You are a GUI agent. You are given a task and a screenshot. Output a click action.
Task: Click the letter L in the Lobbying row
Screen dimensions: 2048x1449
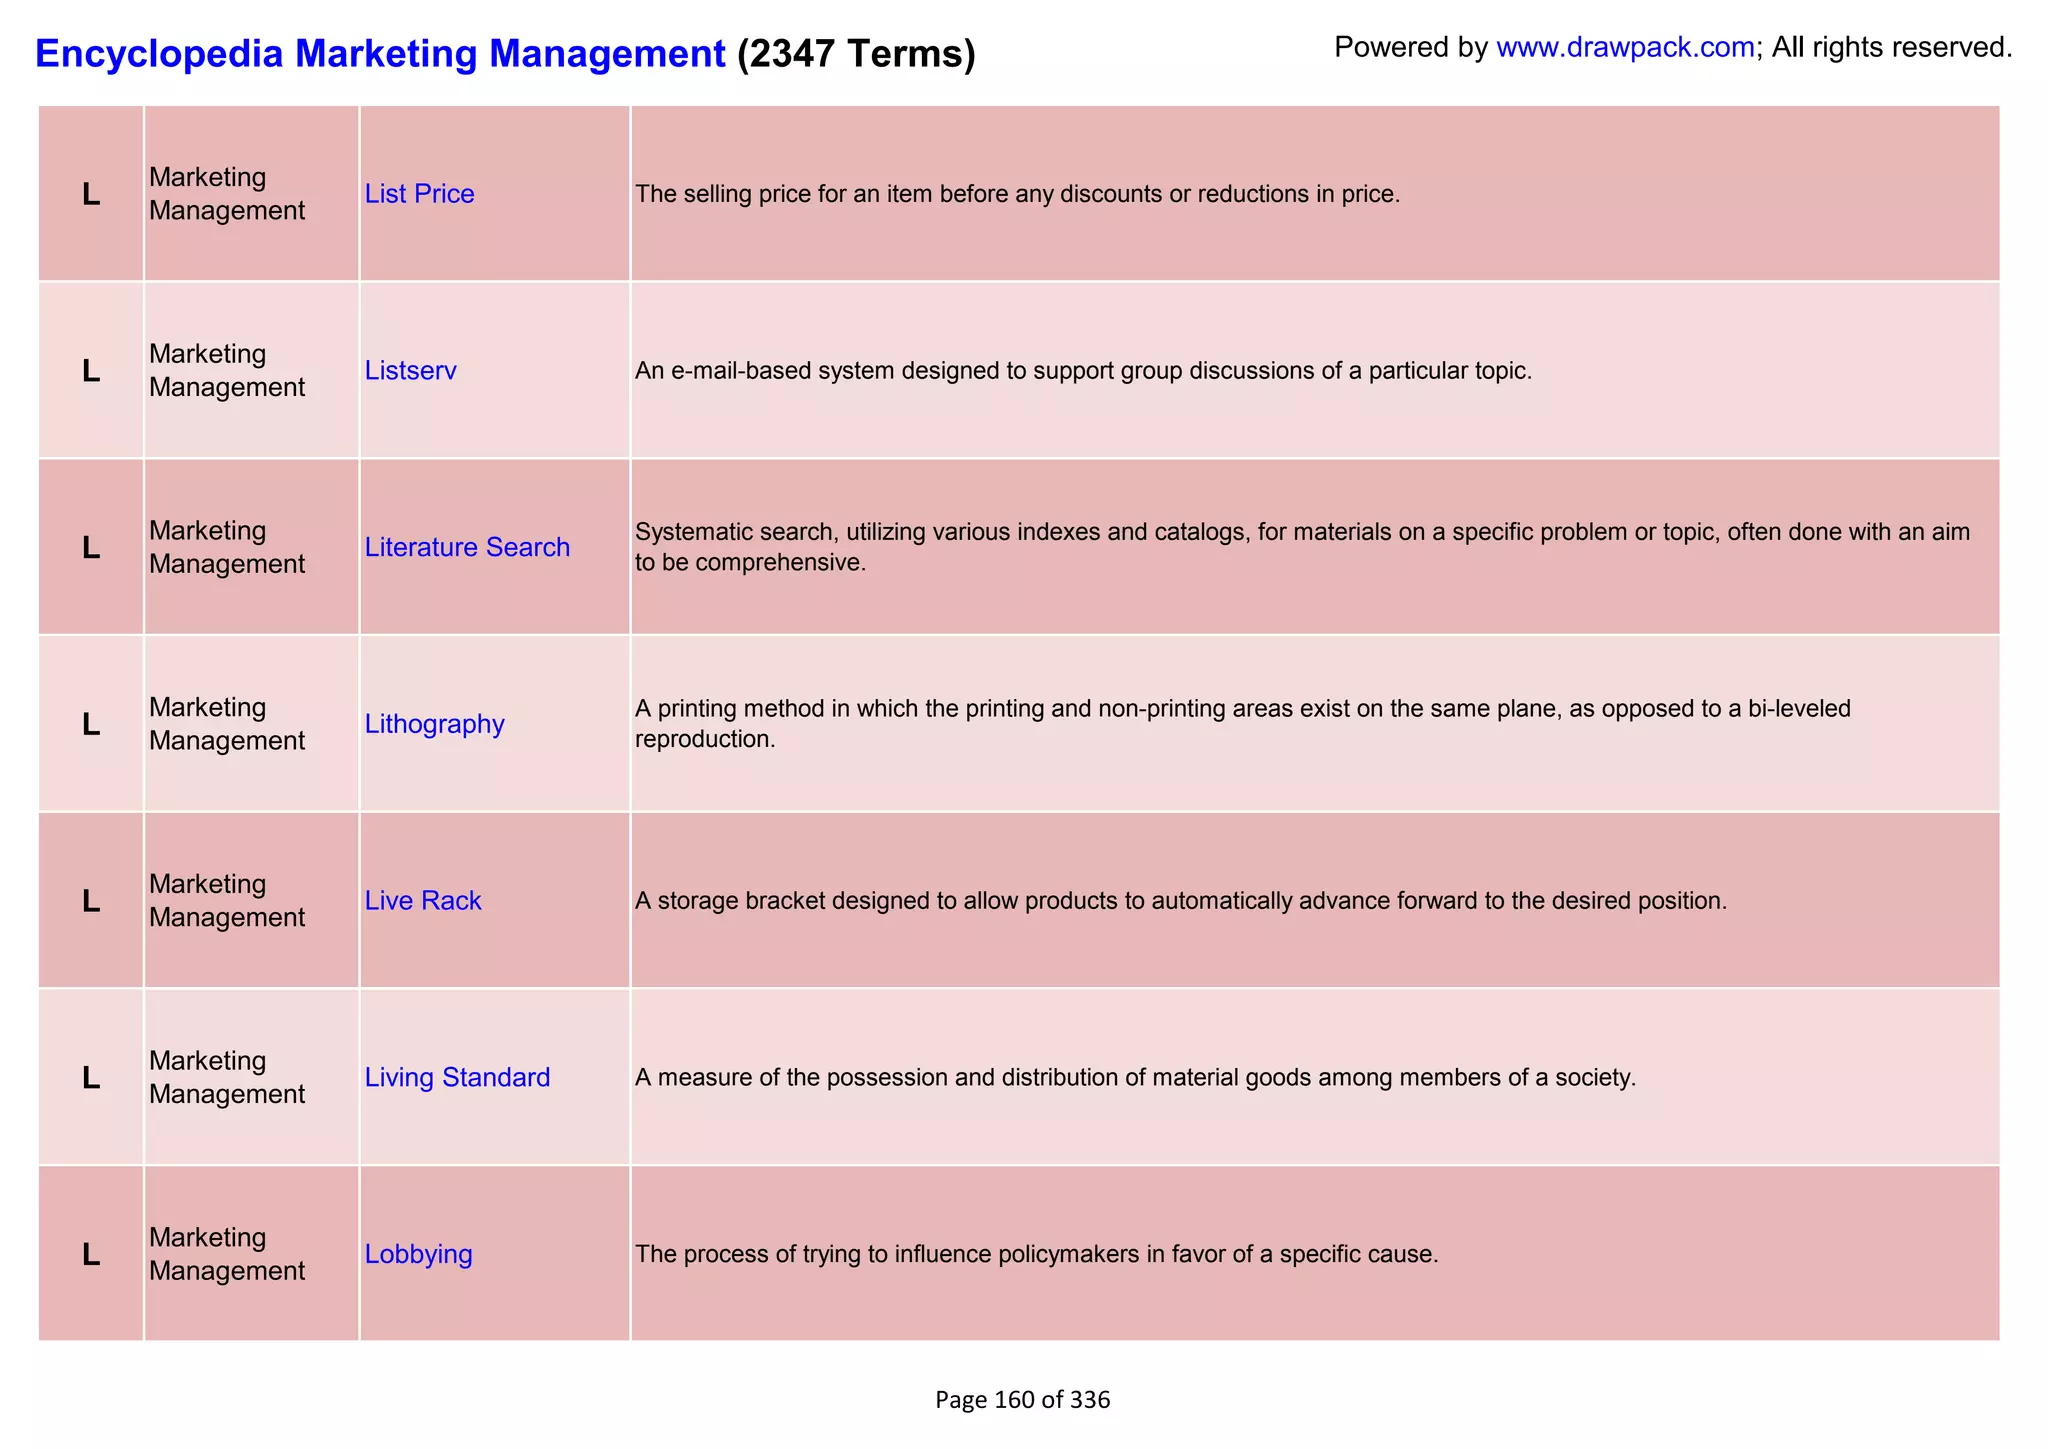coord(91,1254)
